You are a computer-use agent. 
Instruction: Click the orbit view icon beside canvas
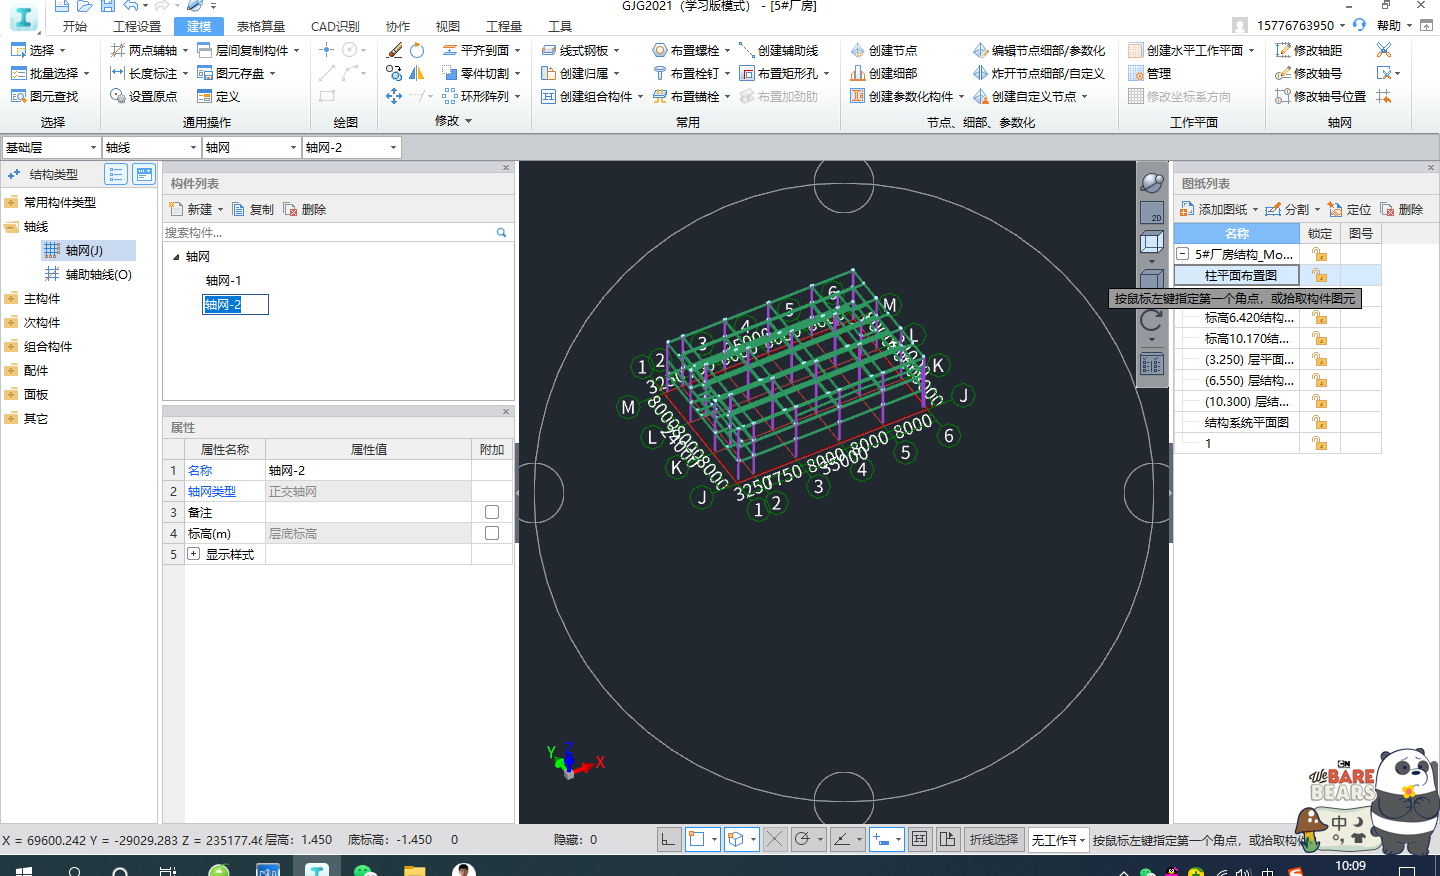1152,182
